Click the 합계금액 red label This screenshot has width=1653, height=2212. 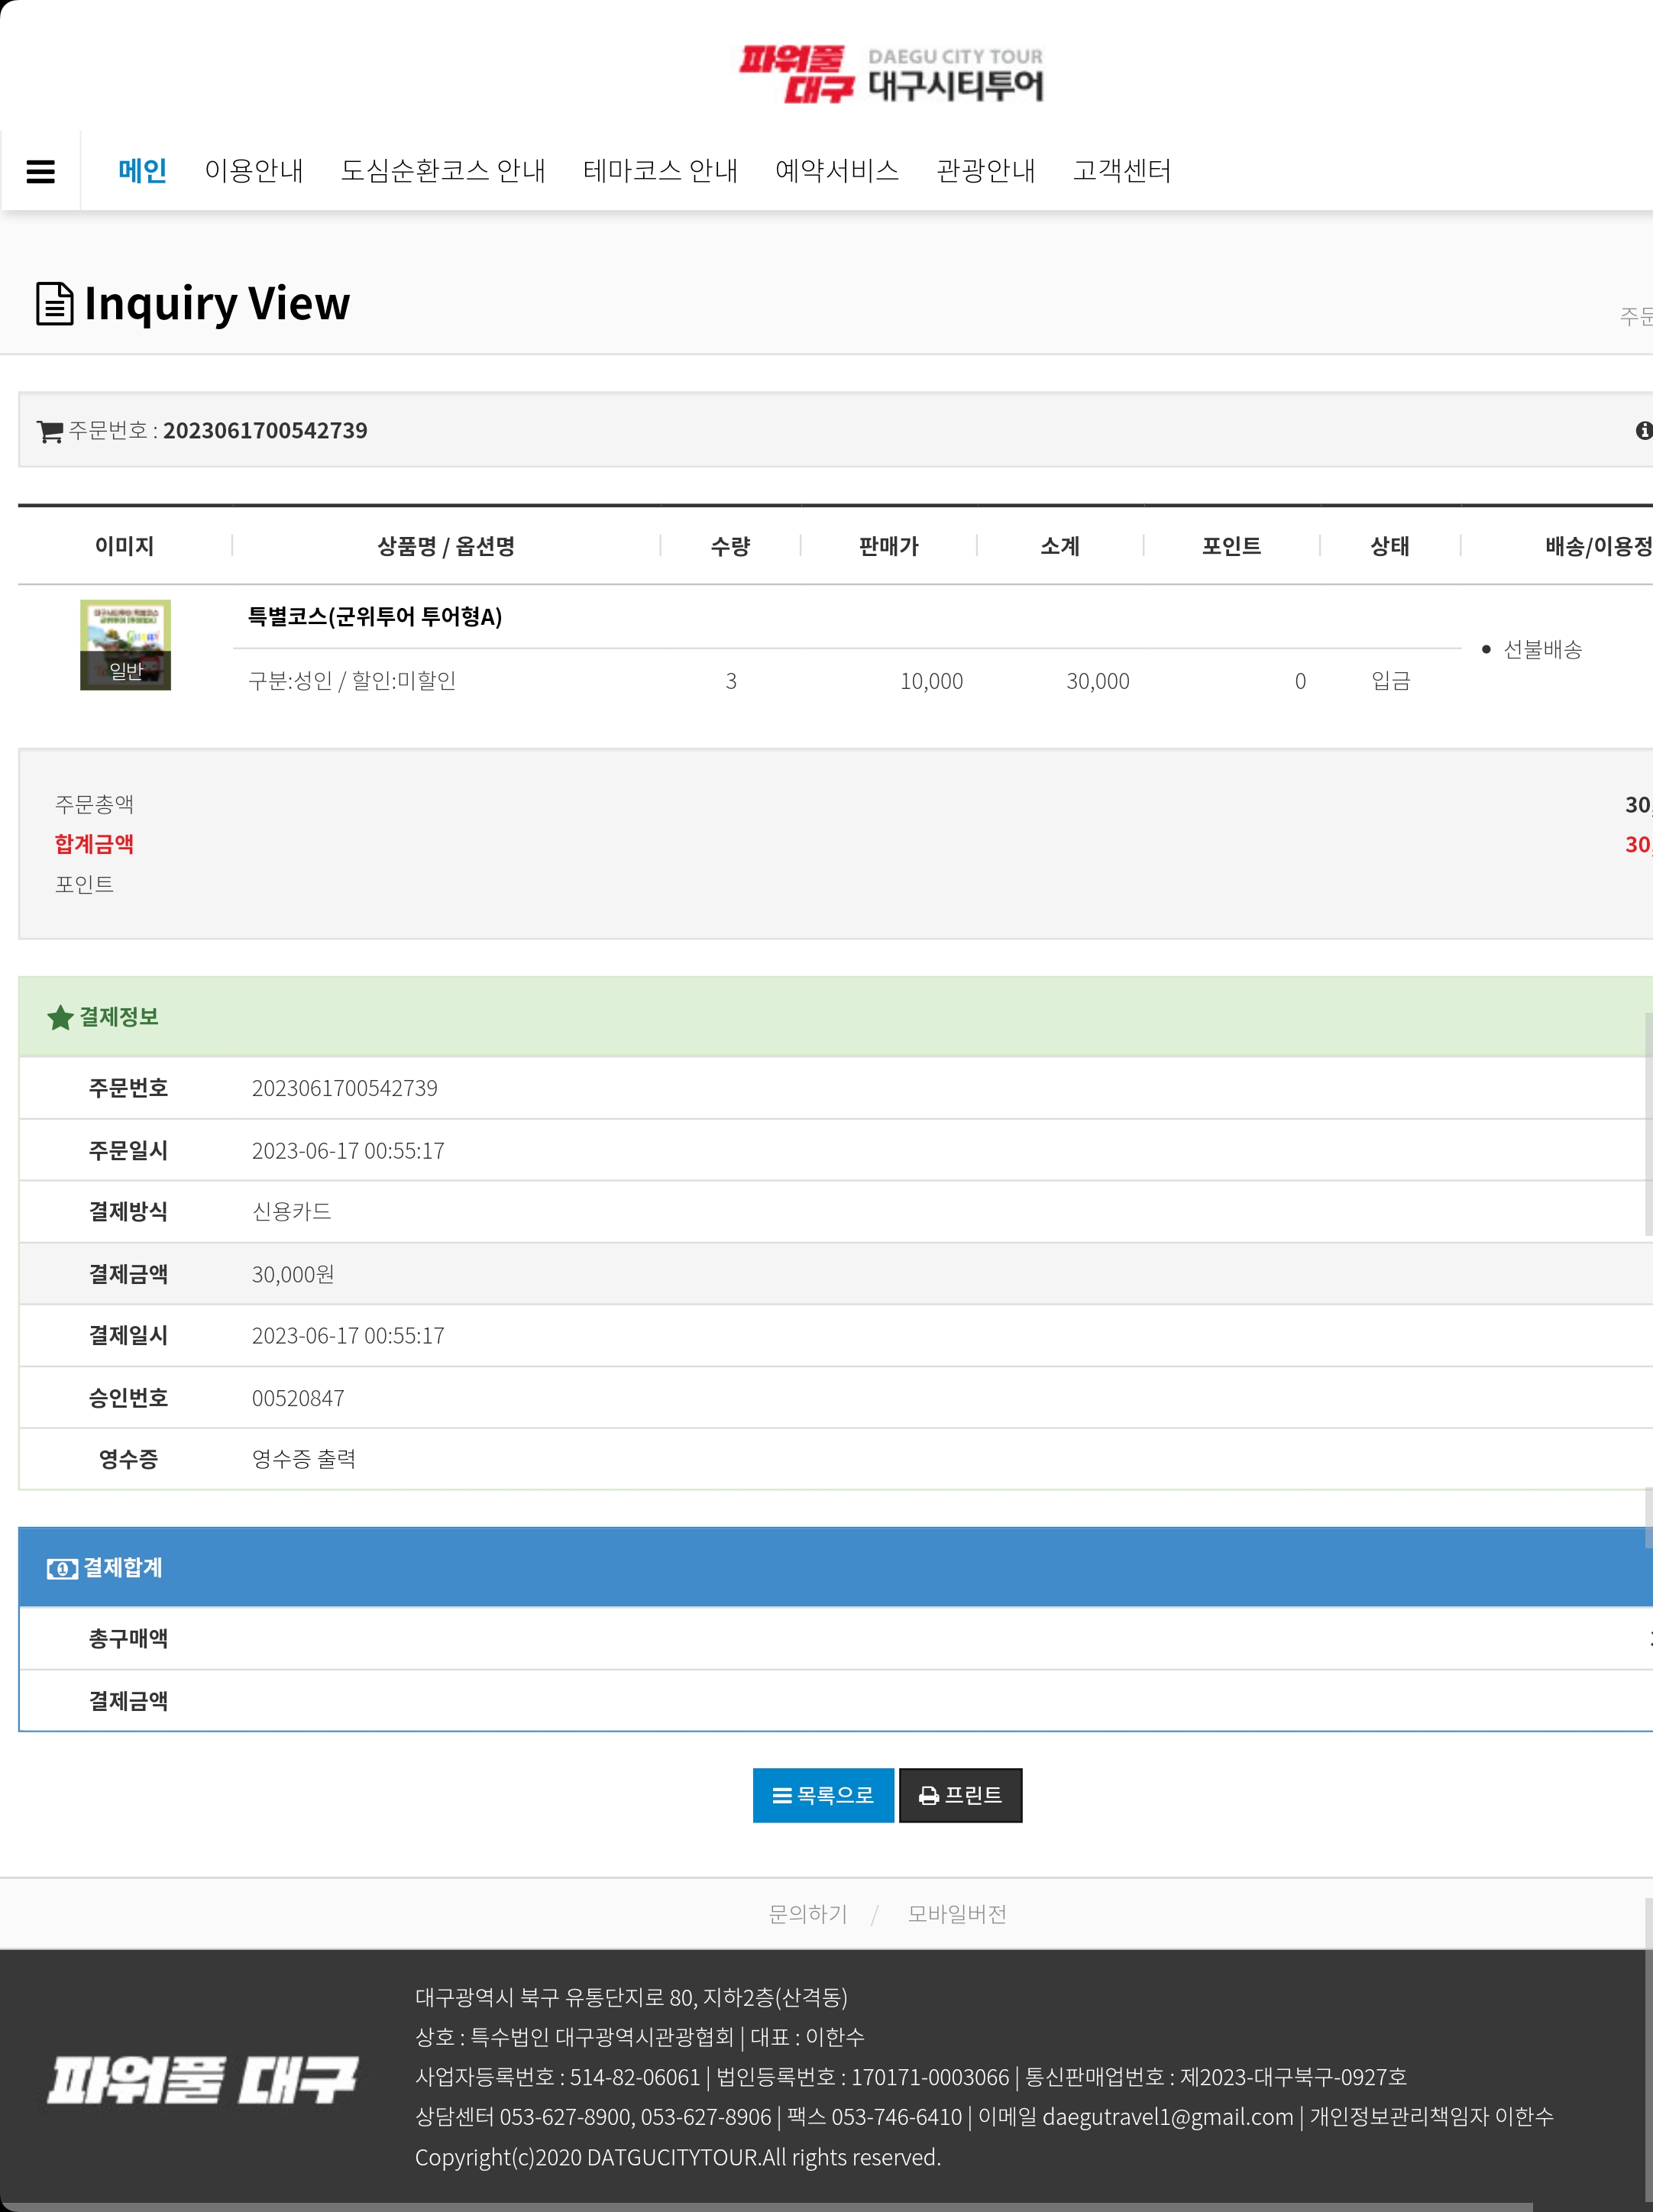point(94,844)
